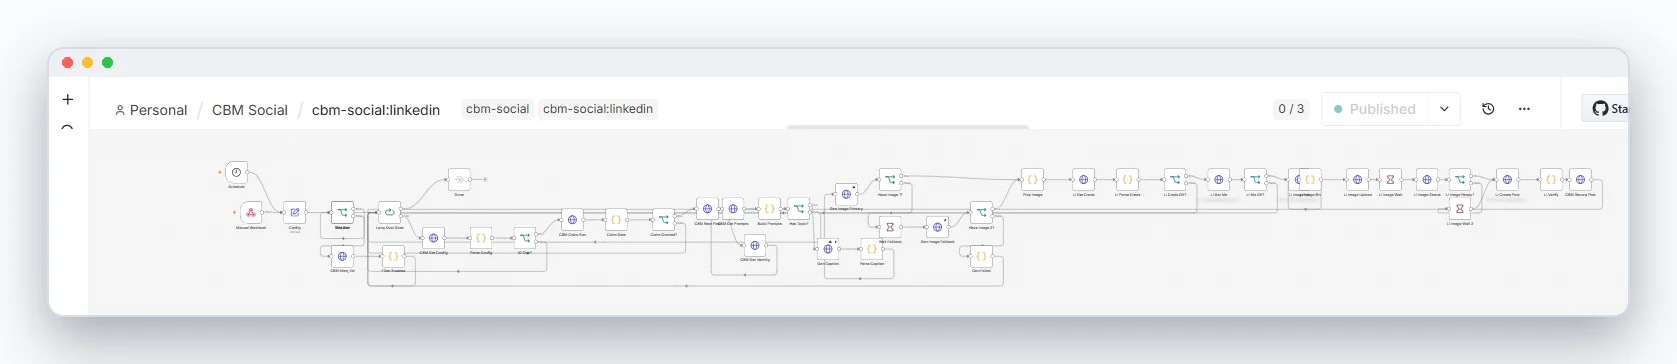Viewport: 1677px width, 364px height.
Task: Select the Gen Image Primary node
Action: 846,194
